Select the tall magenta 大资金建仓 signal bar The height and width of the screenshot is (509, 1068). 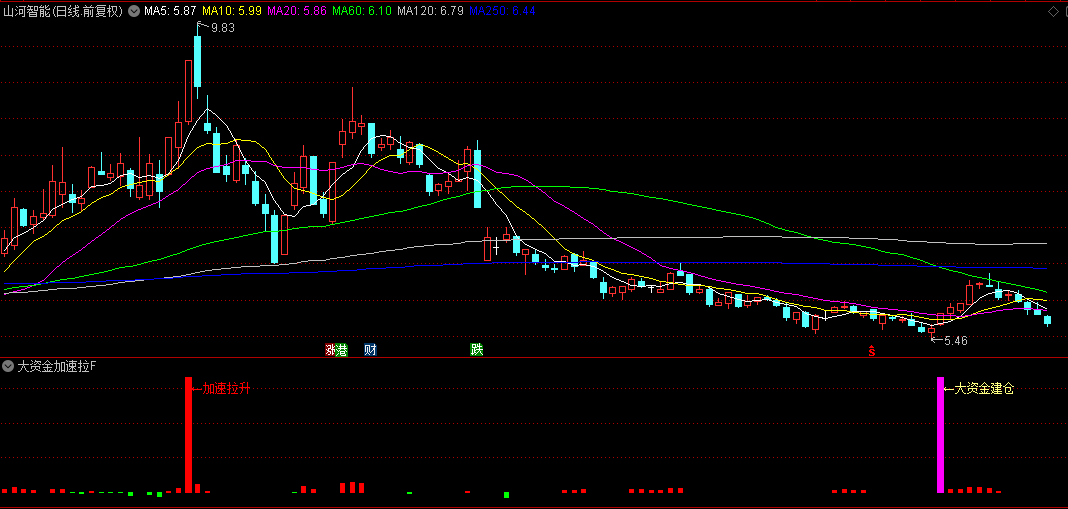tap(941, 435)
